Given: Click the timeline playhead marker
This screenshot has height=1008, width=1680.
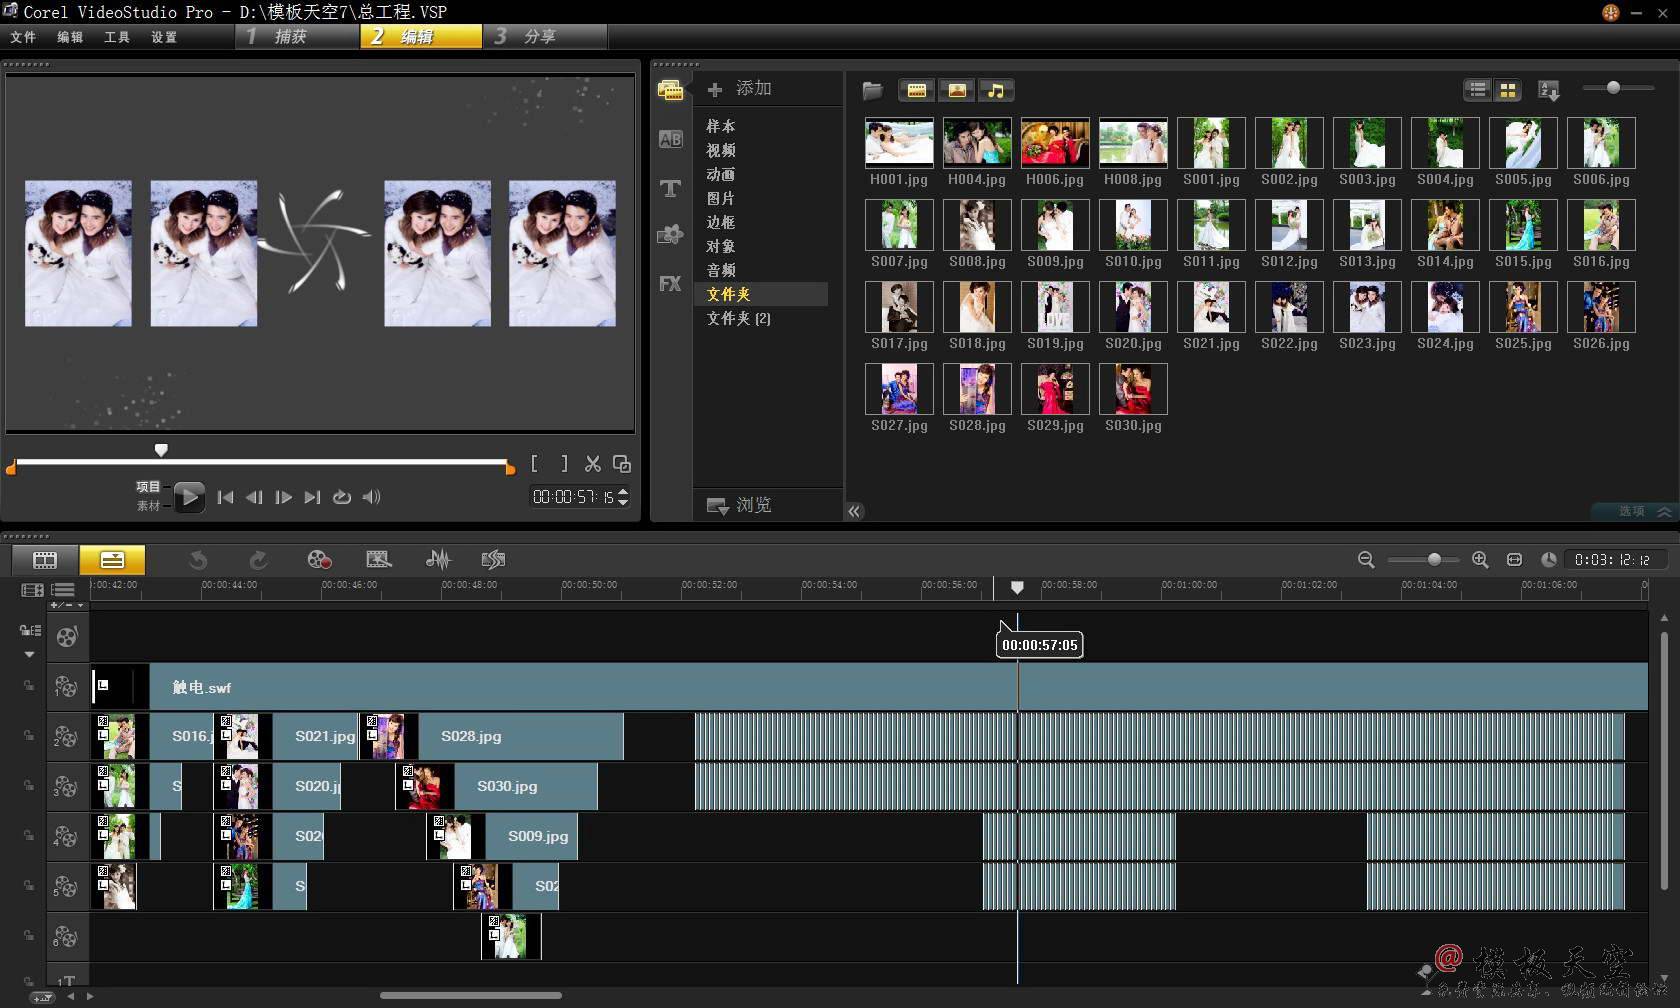Looking at the screenshot, I should [1017, 587].
